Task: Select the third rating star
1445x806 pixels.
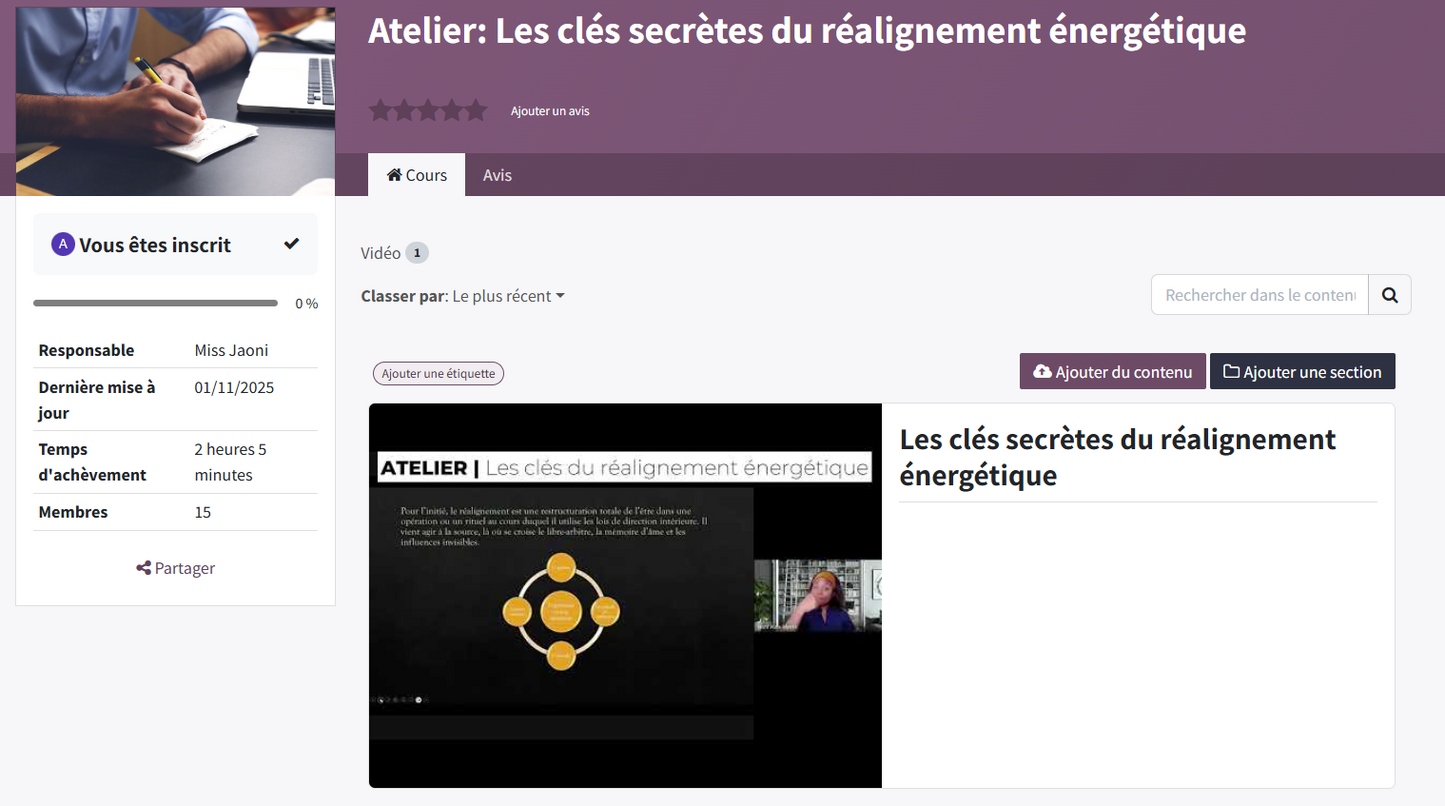Action: pyautogui.click(x=427, y=110)
